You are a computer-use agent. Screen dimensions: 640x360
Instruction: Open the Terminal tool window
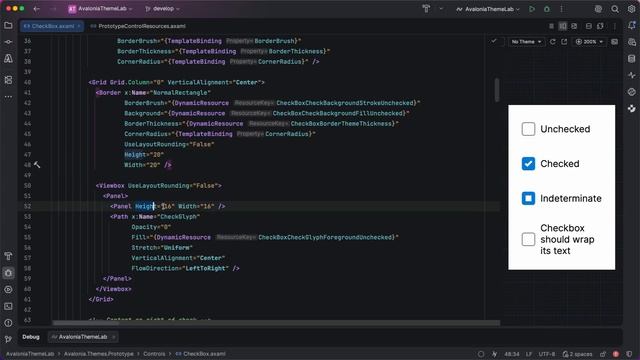click(8, 306)
